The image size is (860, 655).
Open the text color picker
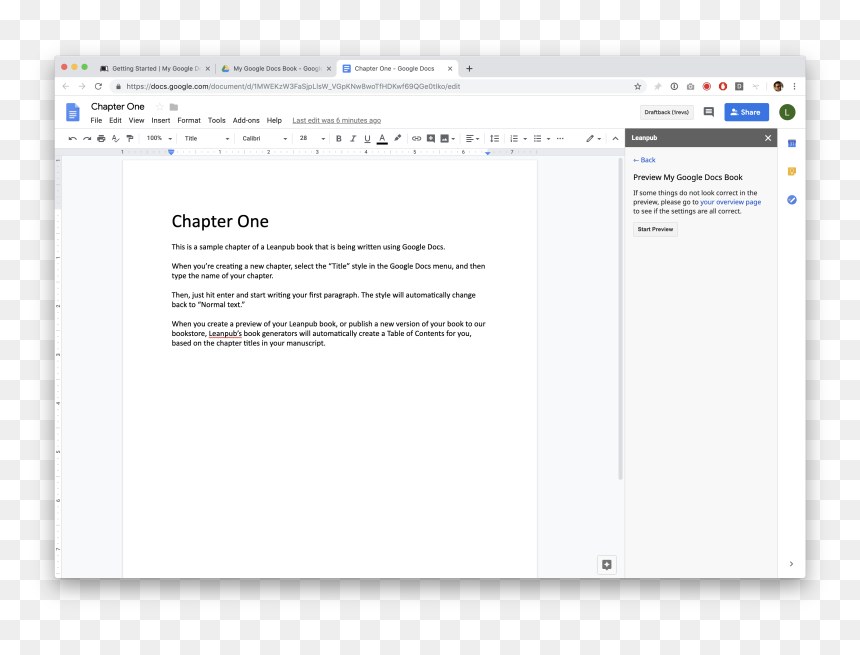click(x=382, y=139)
